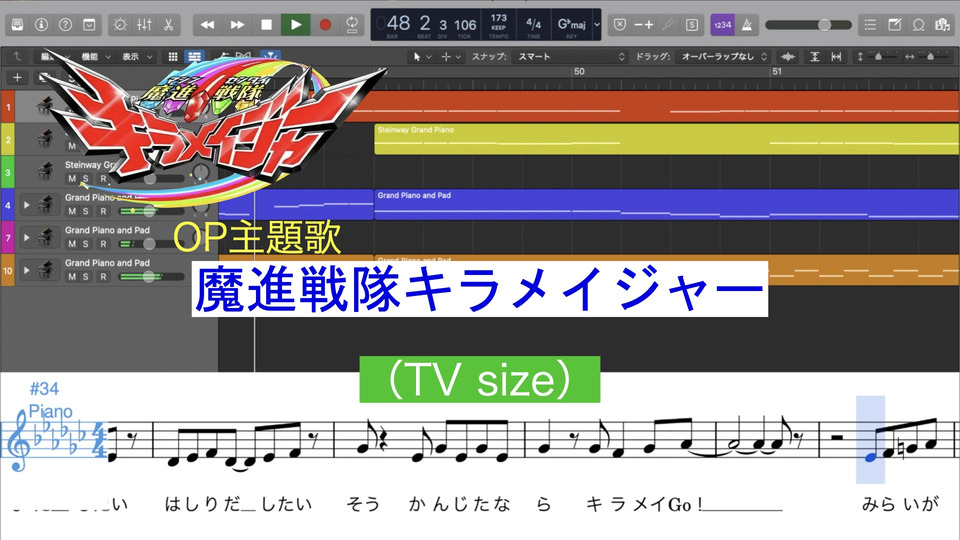This screenshot has height=540, width=960.
Task: Mute track 3 Steinway with M
Action: (x=72, y=179)
